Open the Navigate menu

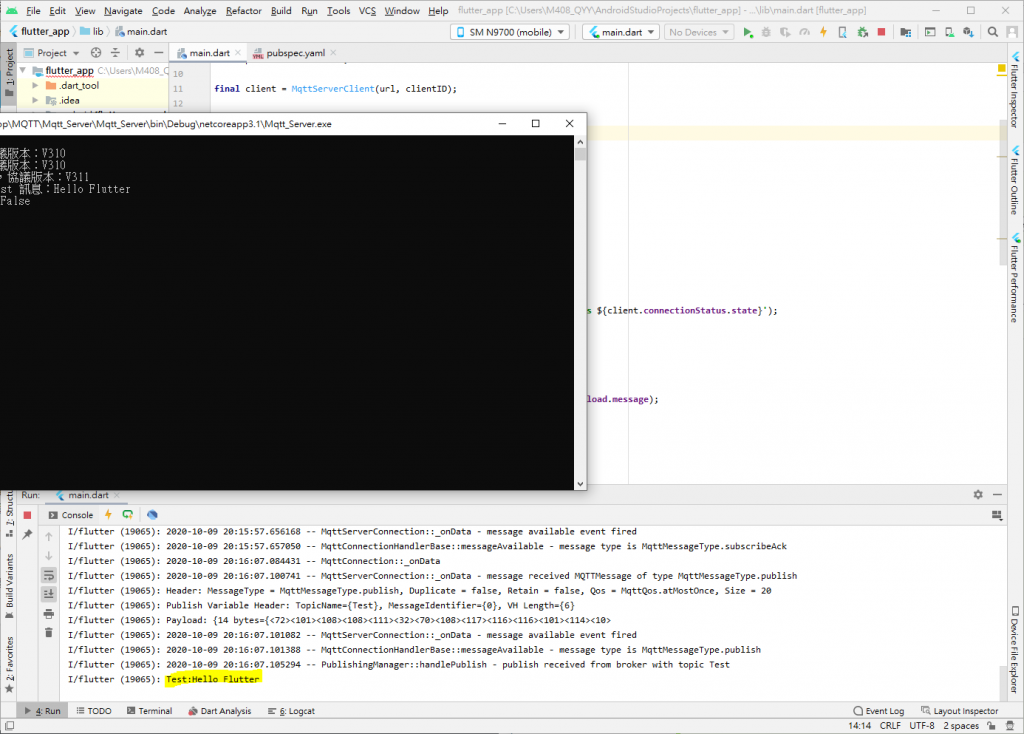pos(123,10)
